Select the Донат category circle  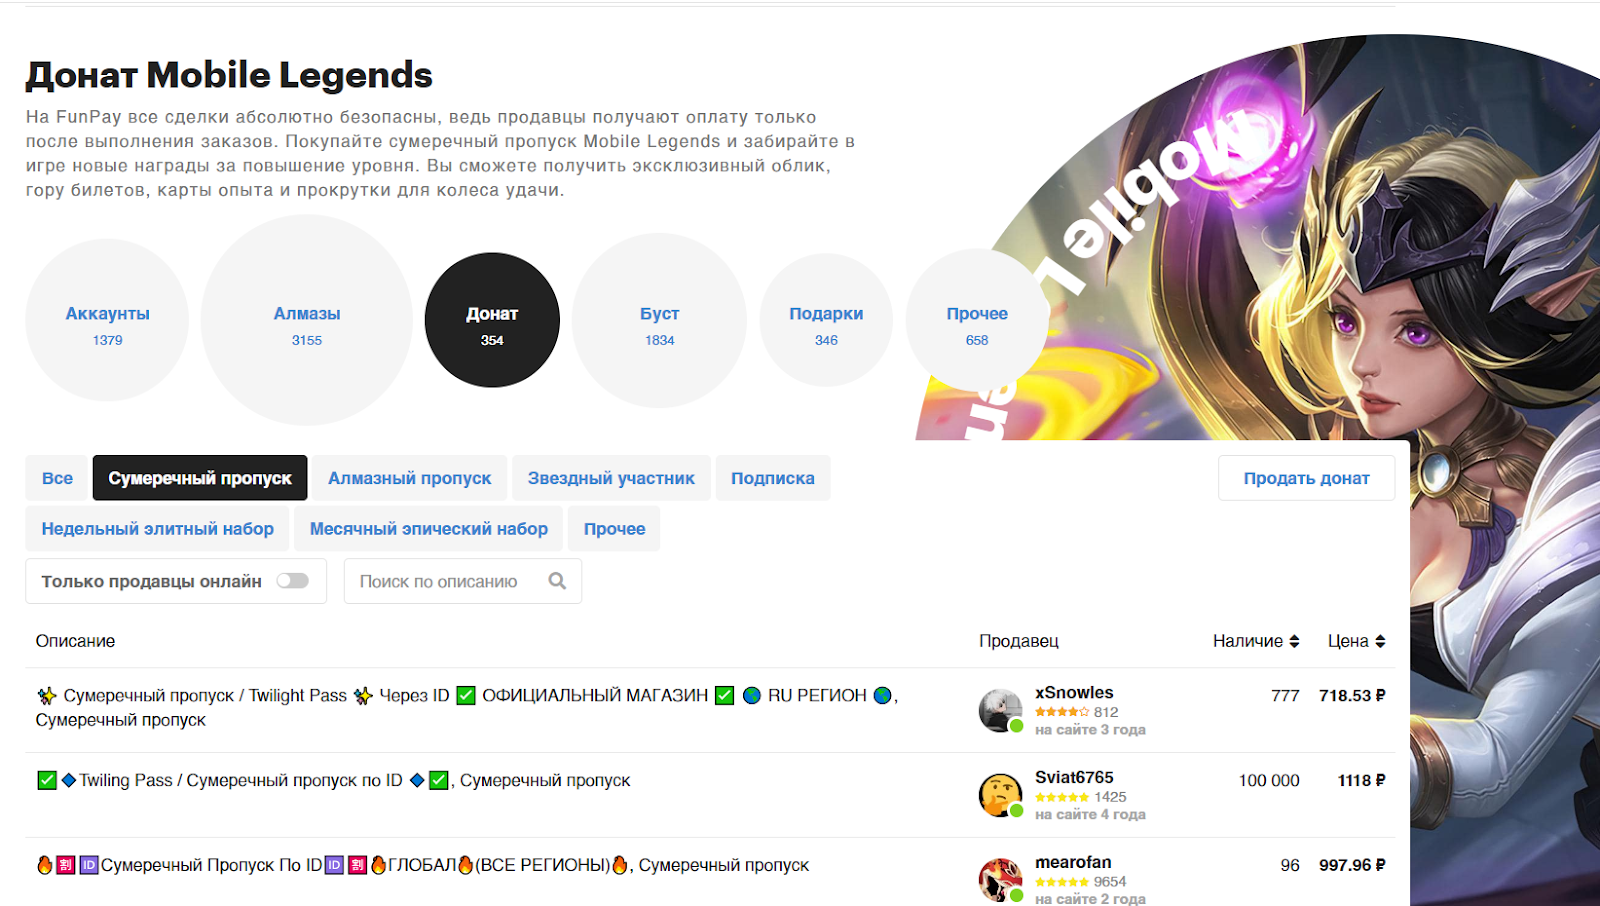click(x=492, y=320)
